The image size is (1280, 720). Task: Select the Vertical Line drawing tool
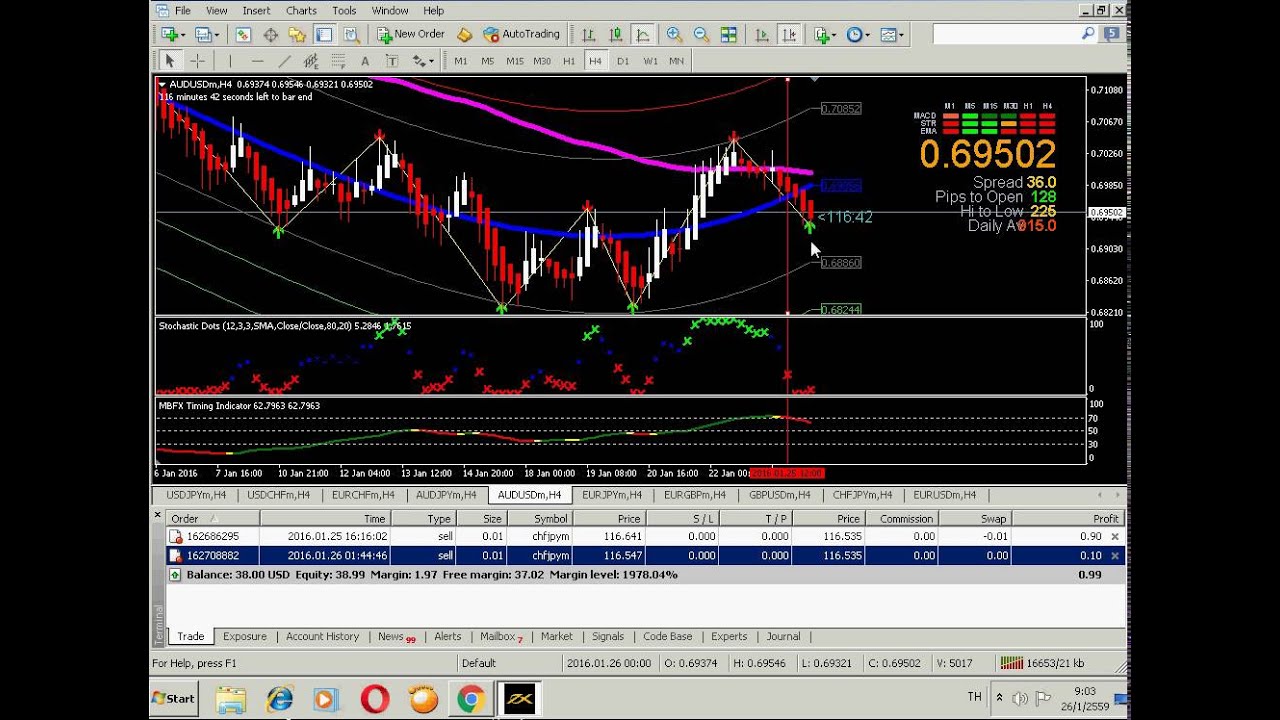tap(230, 61)
